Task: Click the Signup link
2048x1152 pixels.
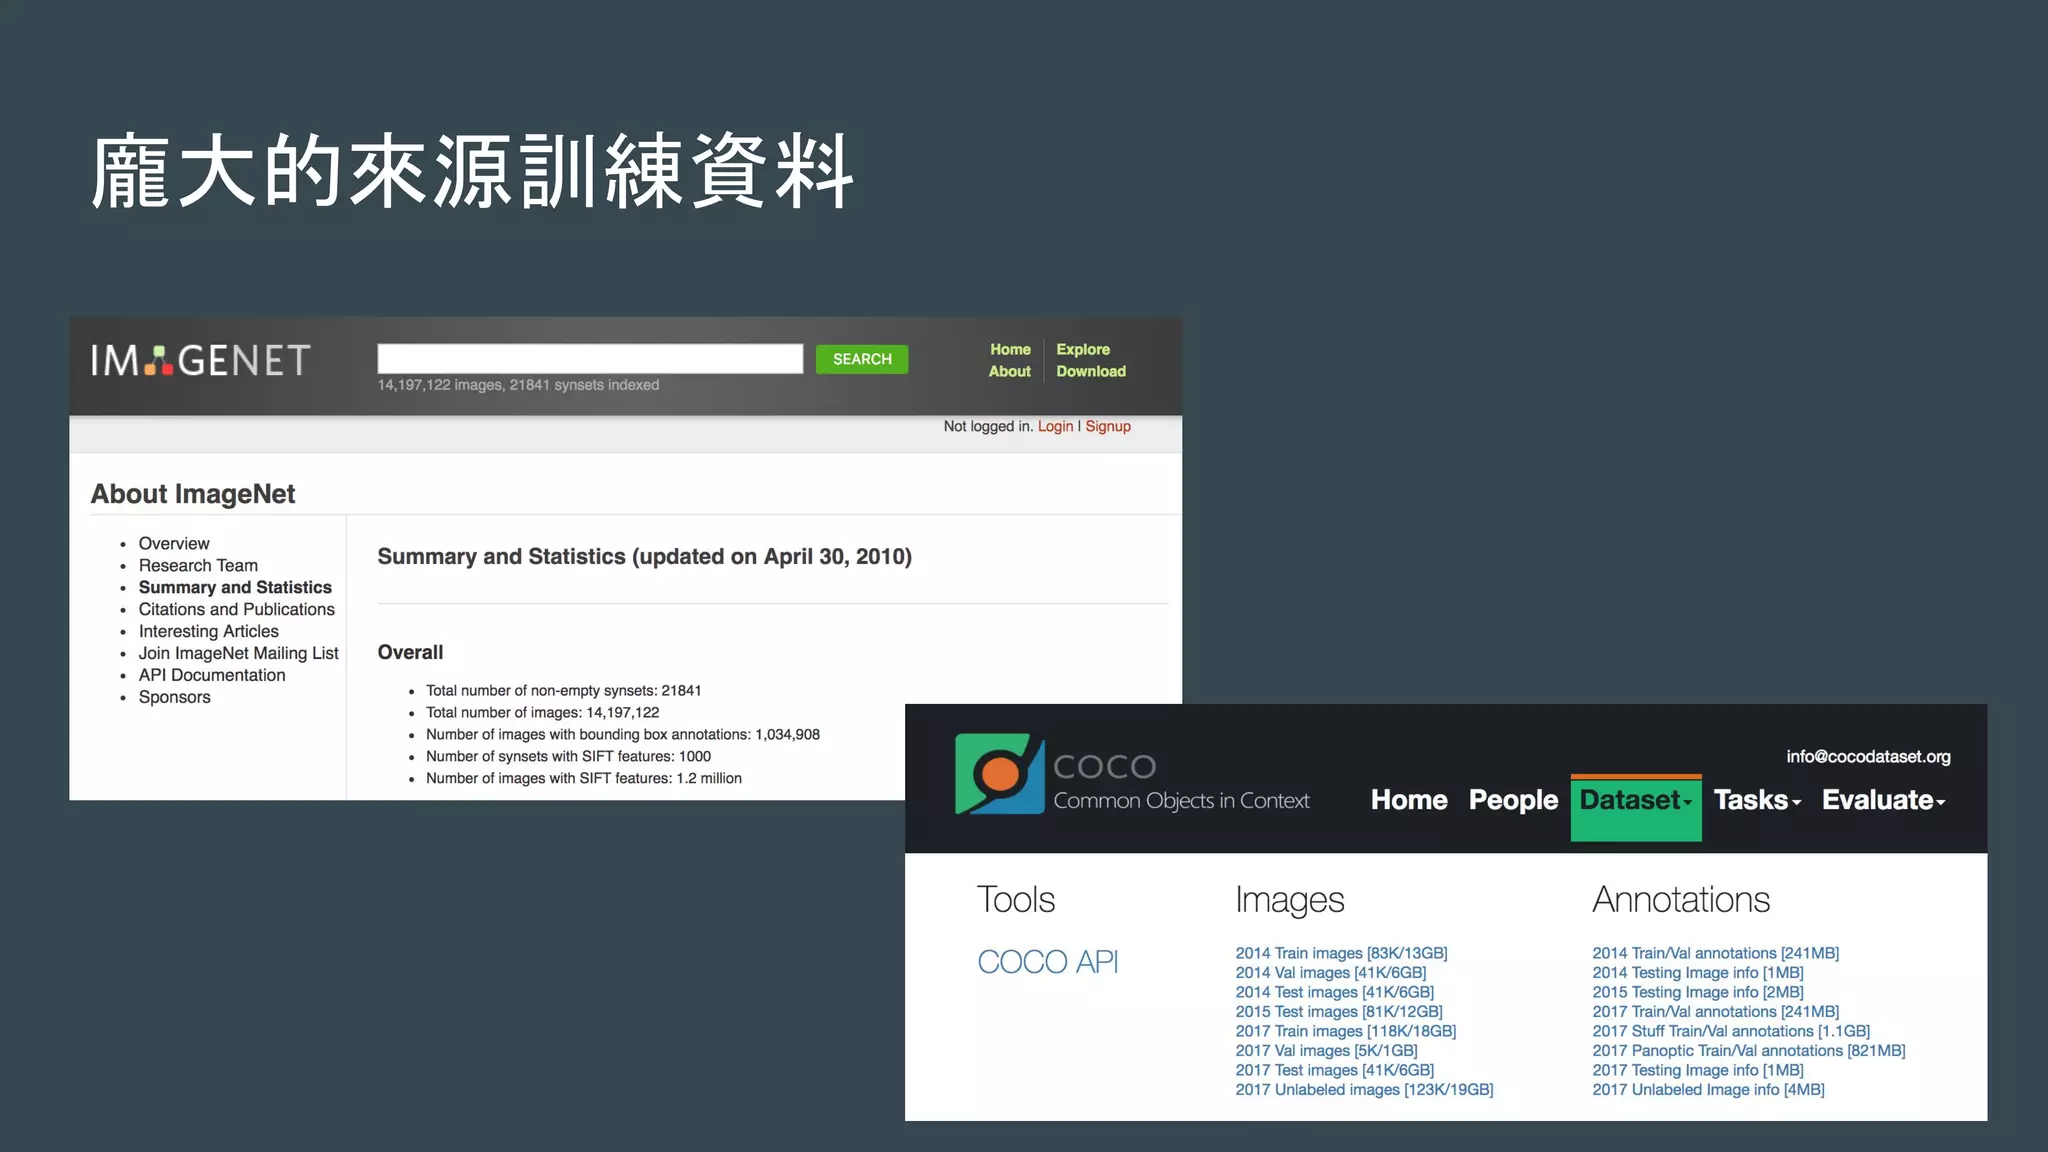Action: coord(1108,426)
